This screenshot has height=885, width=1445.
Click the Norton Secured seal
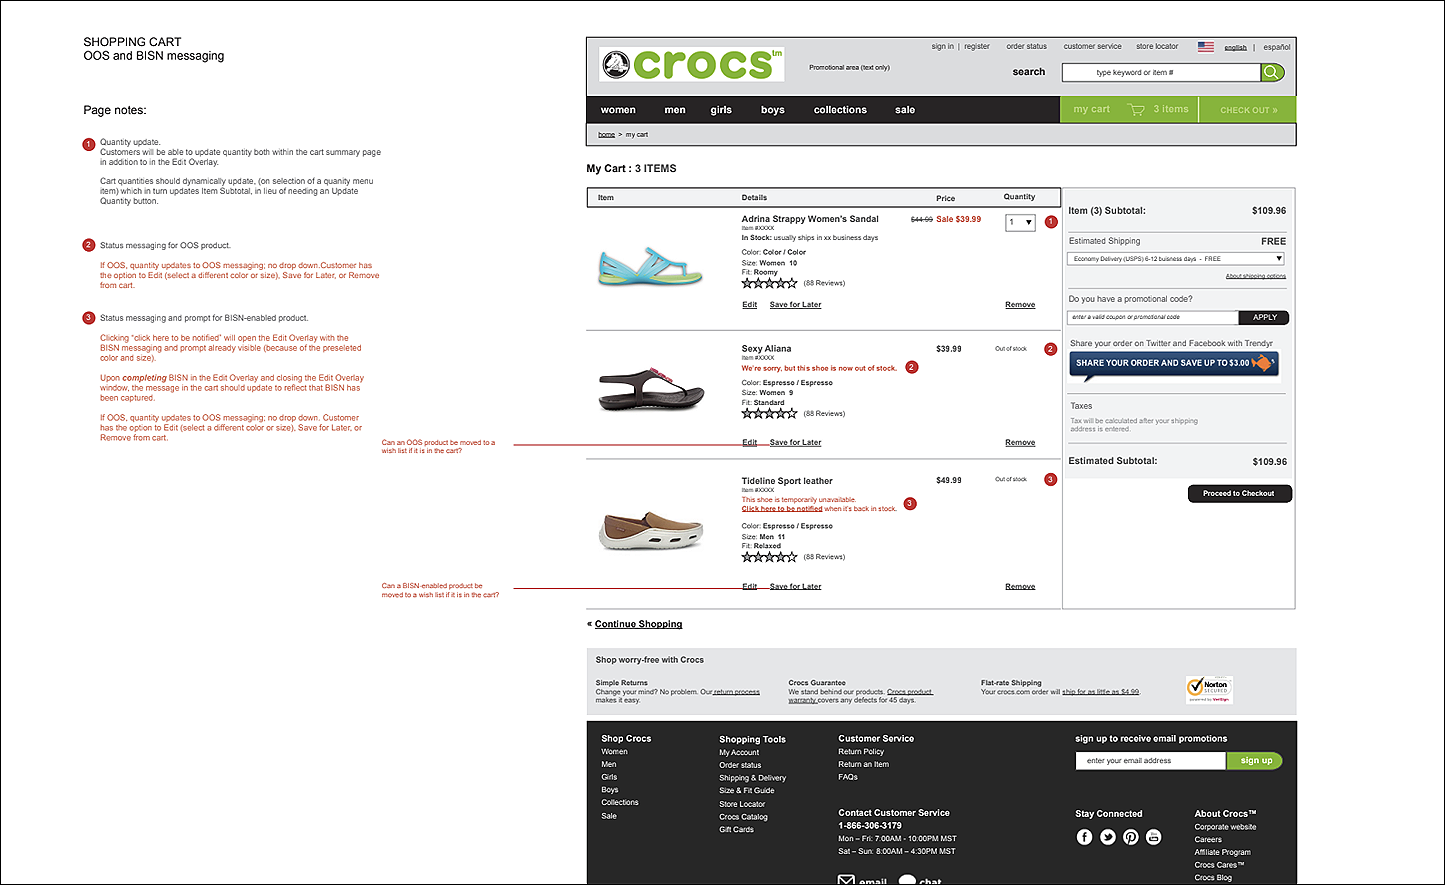click(x=1210, y=689)
